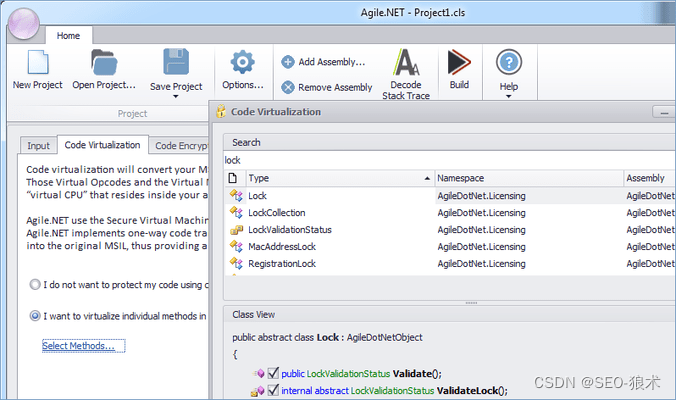Image resolution: width=676 pixels, height=400 pixels.
Task: Toggle the Validate() method checkbox
Action: (x=273, y=373)
